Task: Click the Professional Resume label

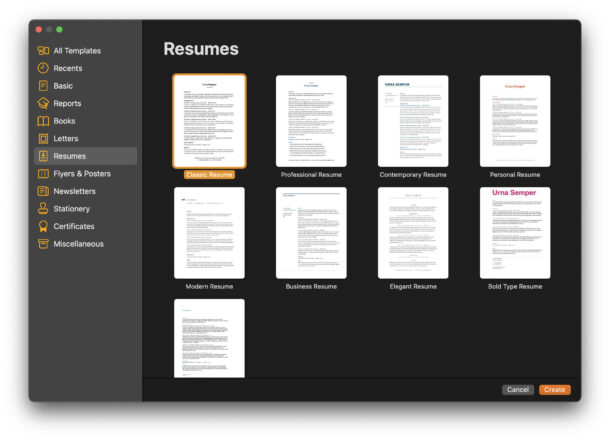Action: (x=311, y=175)
